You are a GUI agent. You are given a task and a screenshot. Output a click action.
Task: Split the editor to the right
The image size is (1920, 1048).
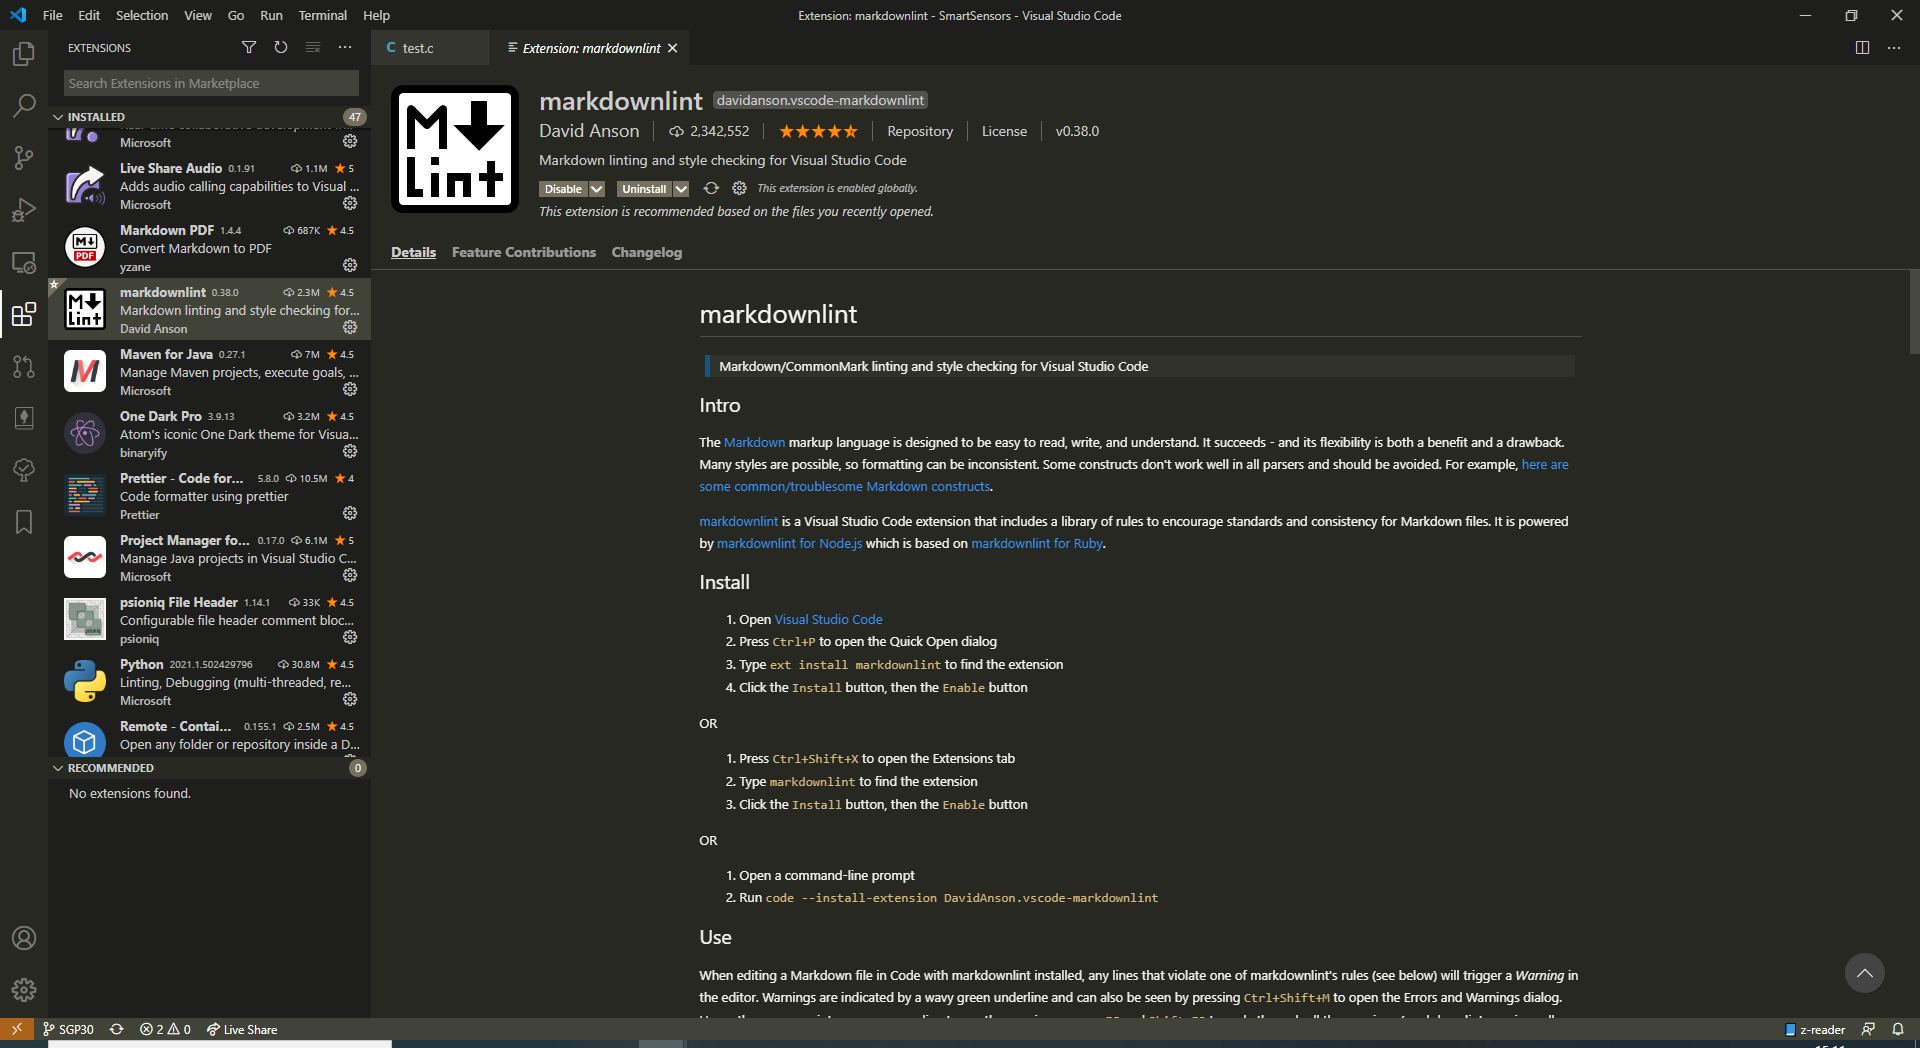pos(1862,48)
